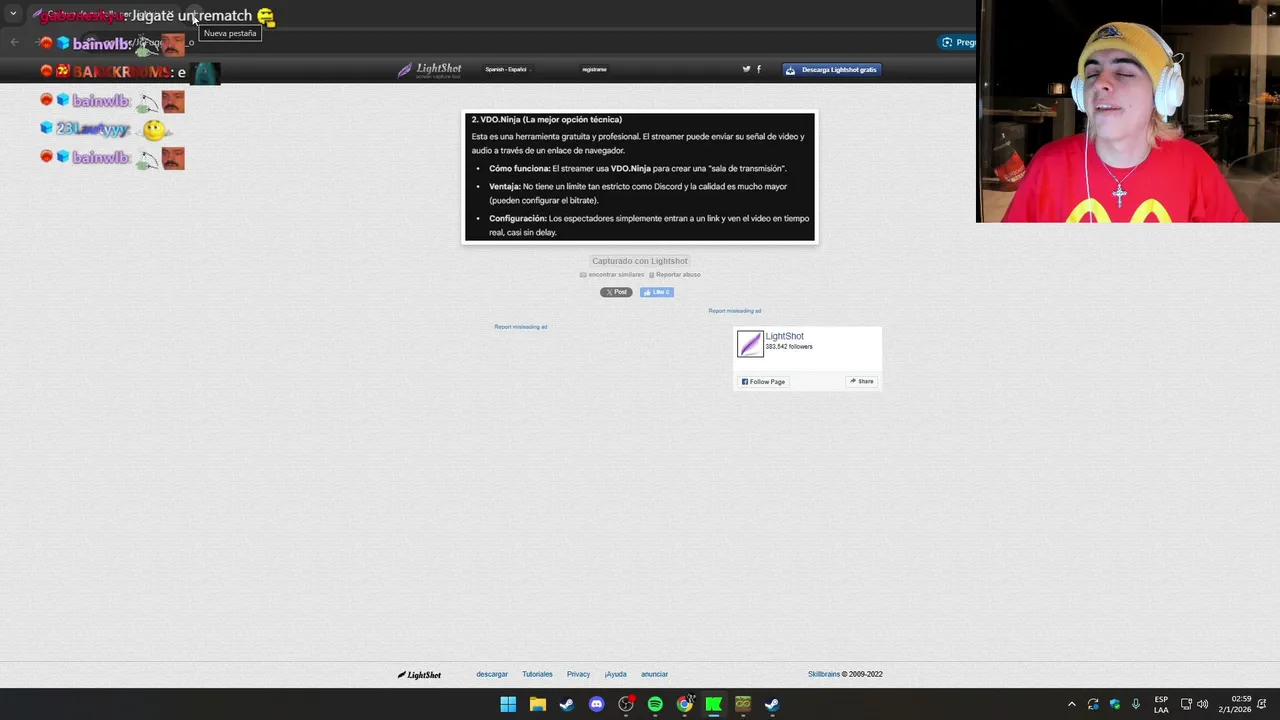This screenshot has width=1280, height=720.
Task: Open the second Steam taskbar icon
Action: coord(772,704)
